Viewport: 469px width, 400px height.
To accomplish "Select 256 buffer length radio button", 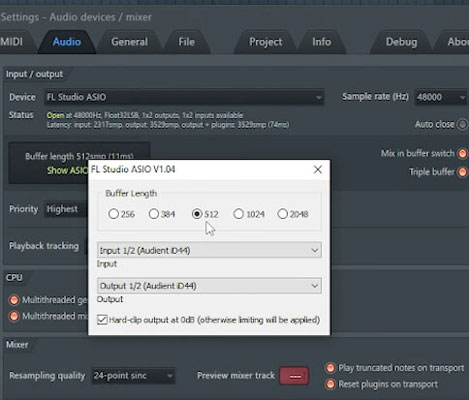I will pyautogui.click(x=113, y=214).
